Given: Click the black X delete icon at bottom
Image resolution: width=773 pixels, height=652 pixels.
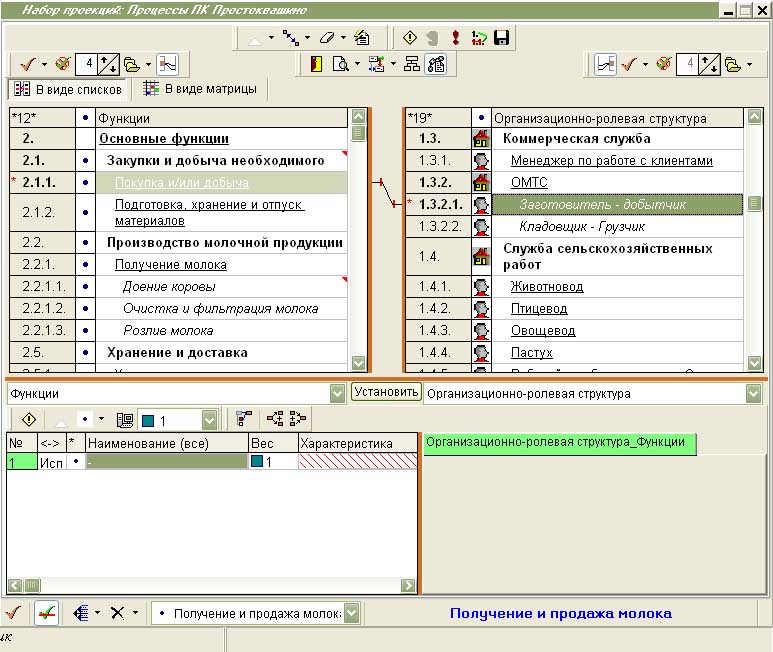Looking at the screenshot, I should click(117, 613).
